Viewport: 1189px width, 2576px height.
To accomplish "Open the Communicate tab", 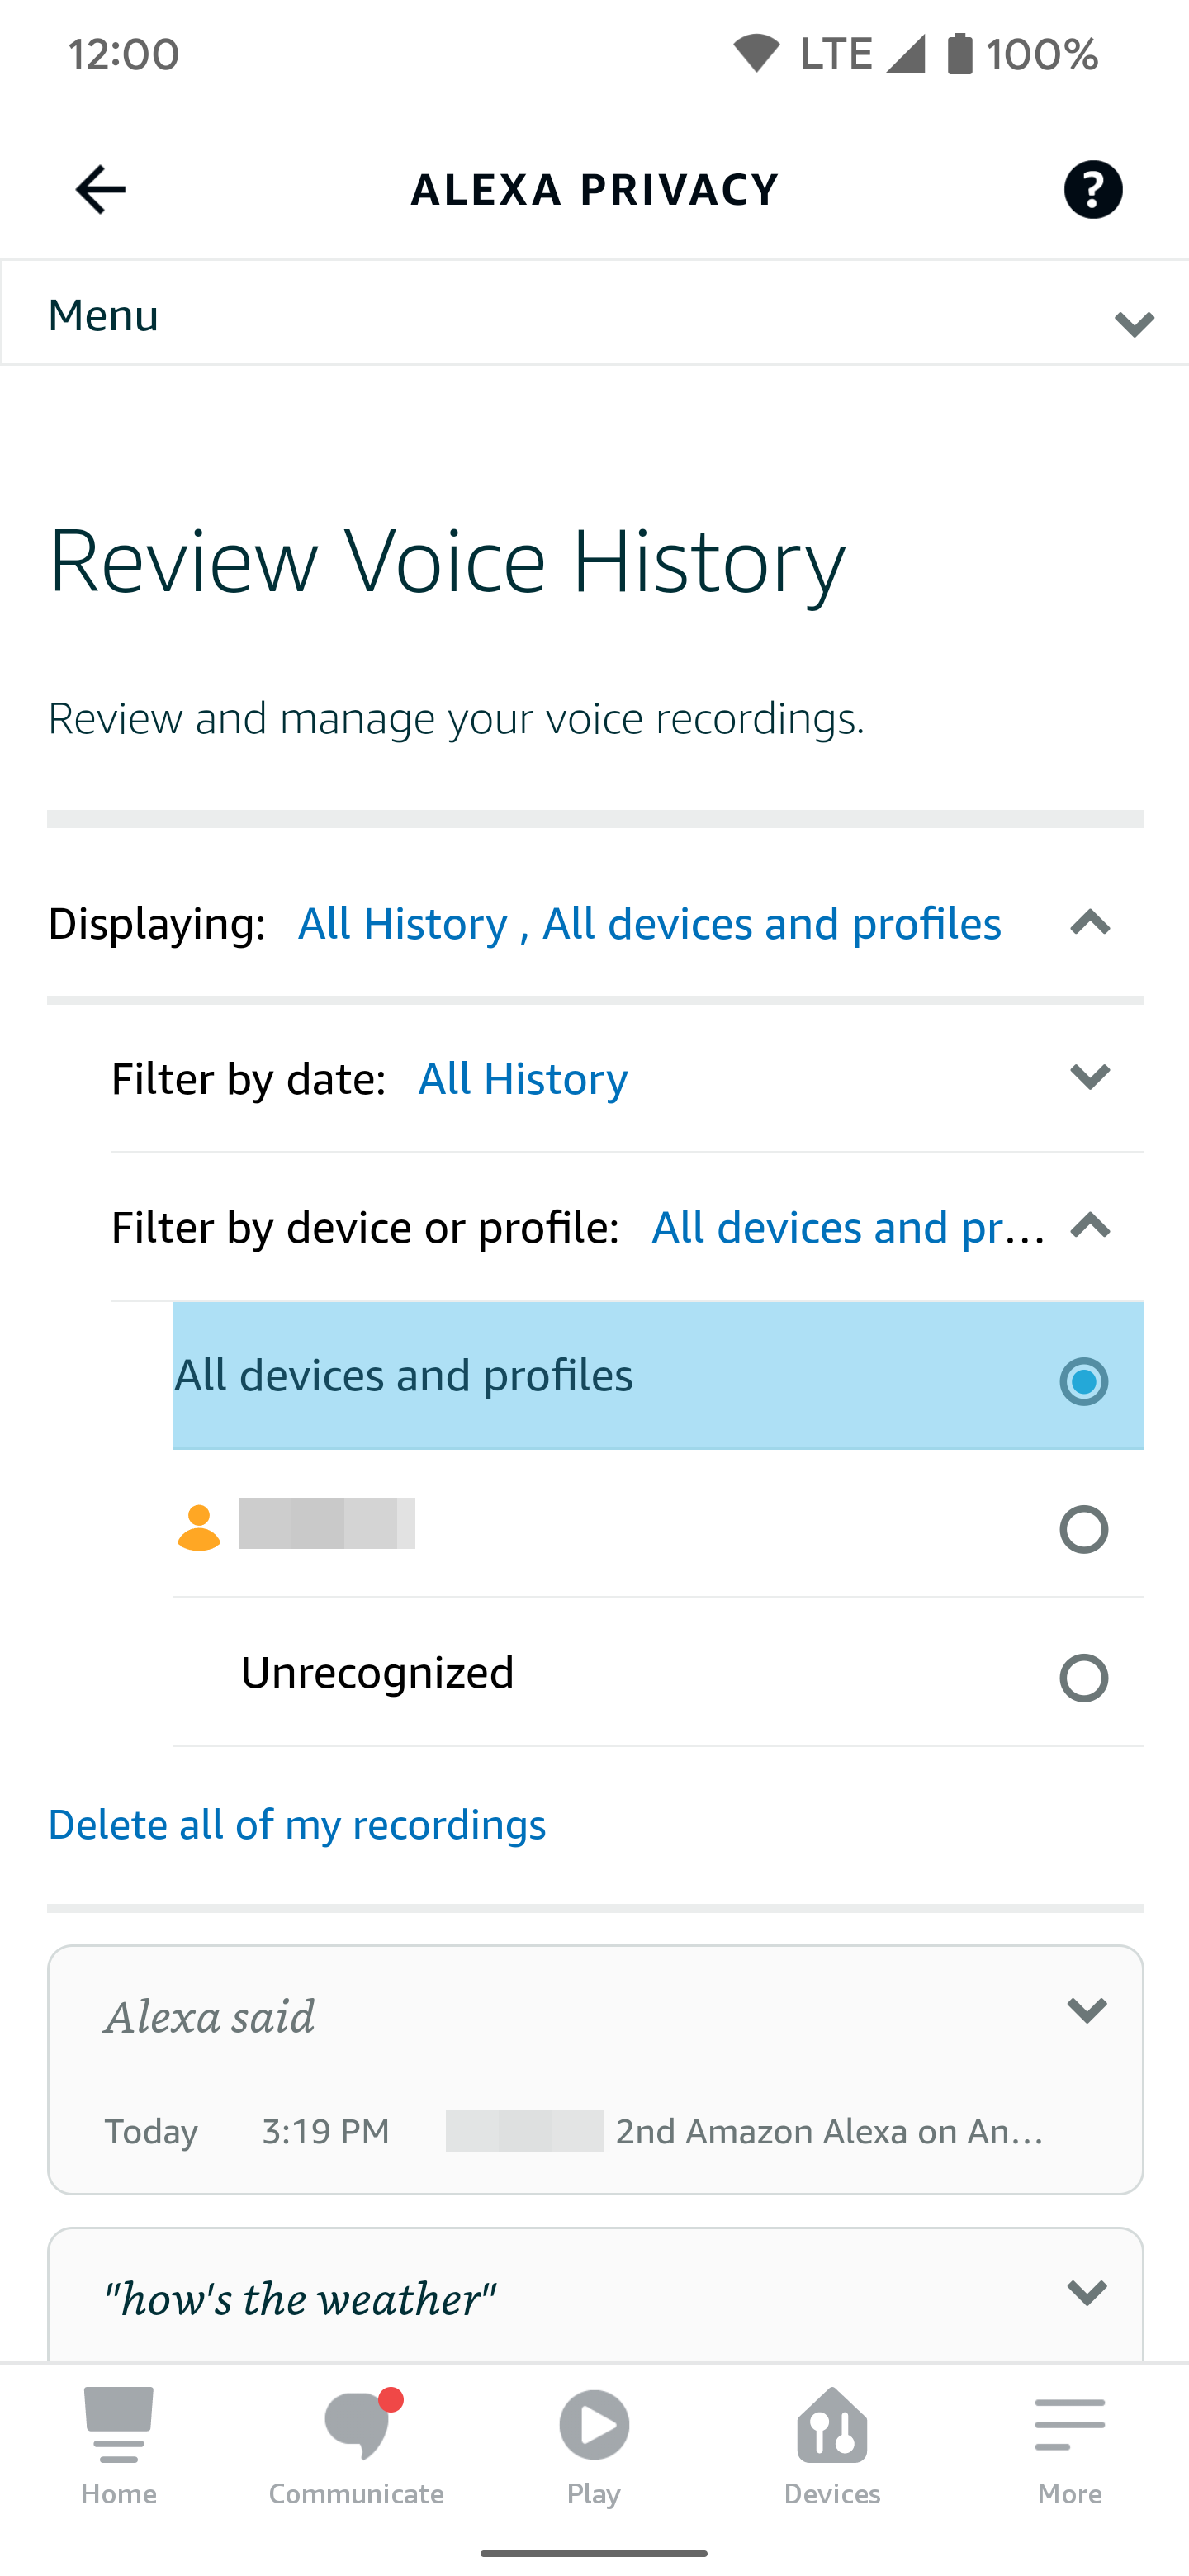I will click(x=356, y=2446).
